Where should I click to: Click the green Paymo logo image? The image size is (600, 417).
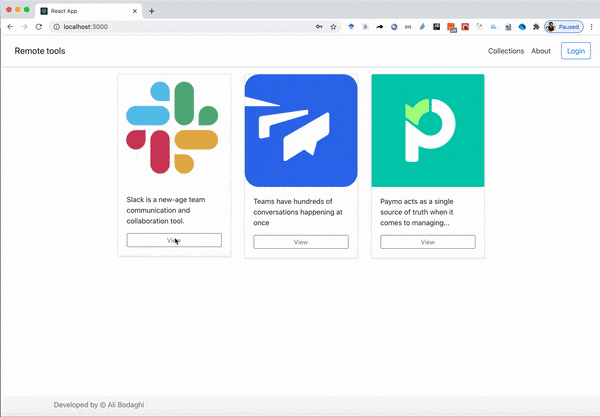(428, 130)
